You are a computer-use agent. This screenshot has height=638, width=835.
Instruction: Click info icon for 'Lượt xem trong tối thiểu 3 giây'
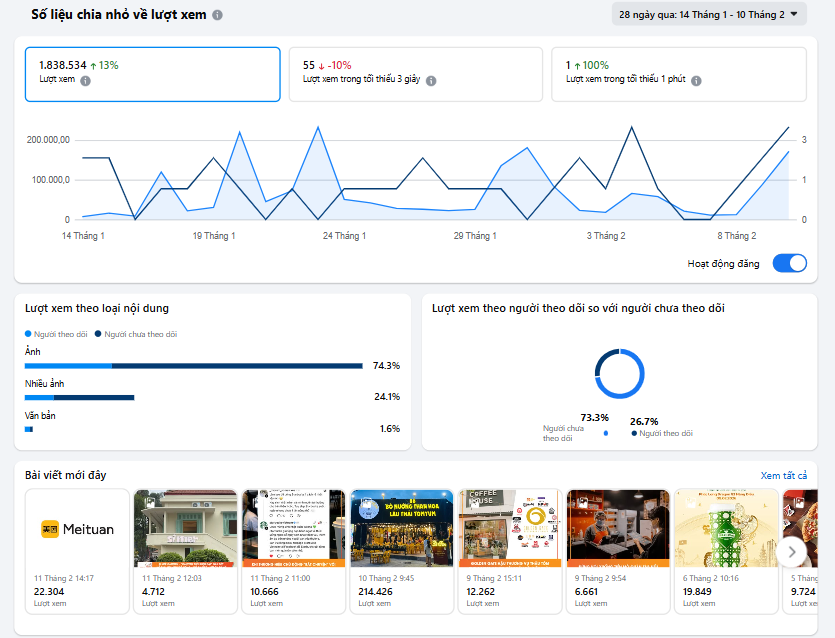coord(430,81)
